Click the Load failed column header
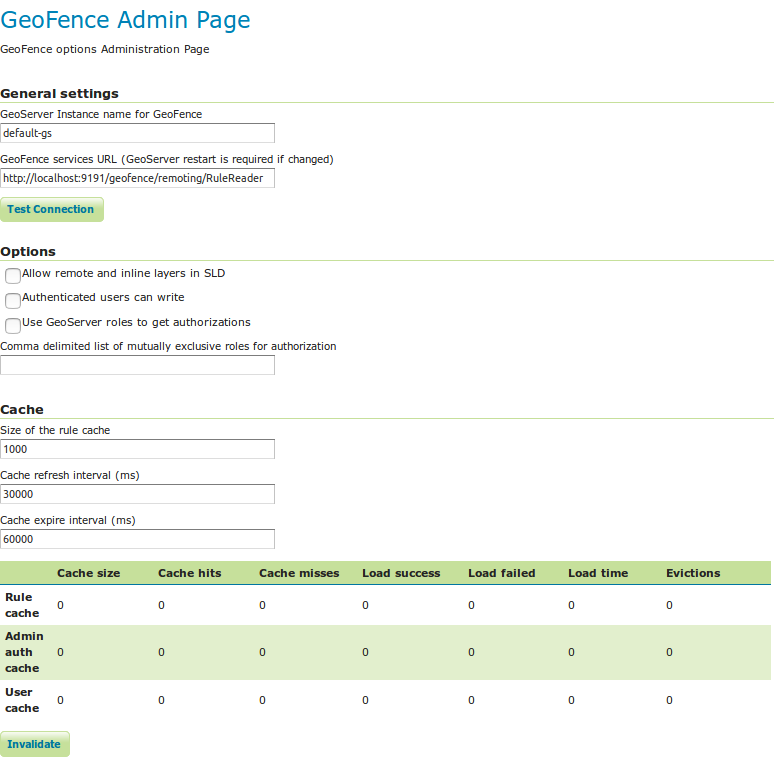Viewport: 774px width, 774px height. pyautogui.click(x=501, y=573)
